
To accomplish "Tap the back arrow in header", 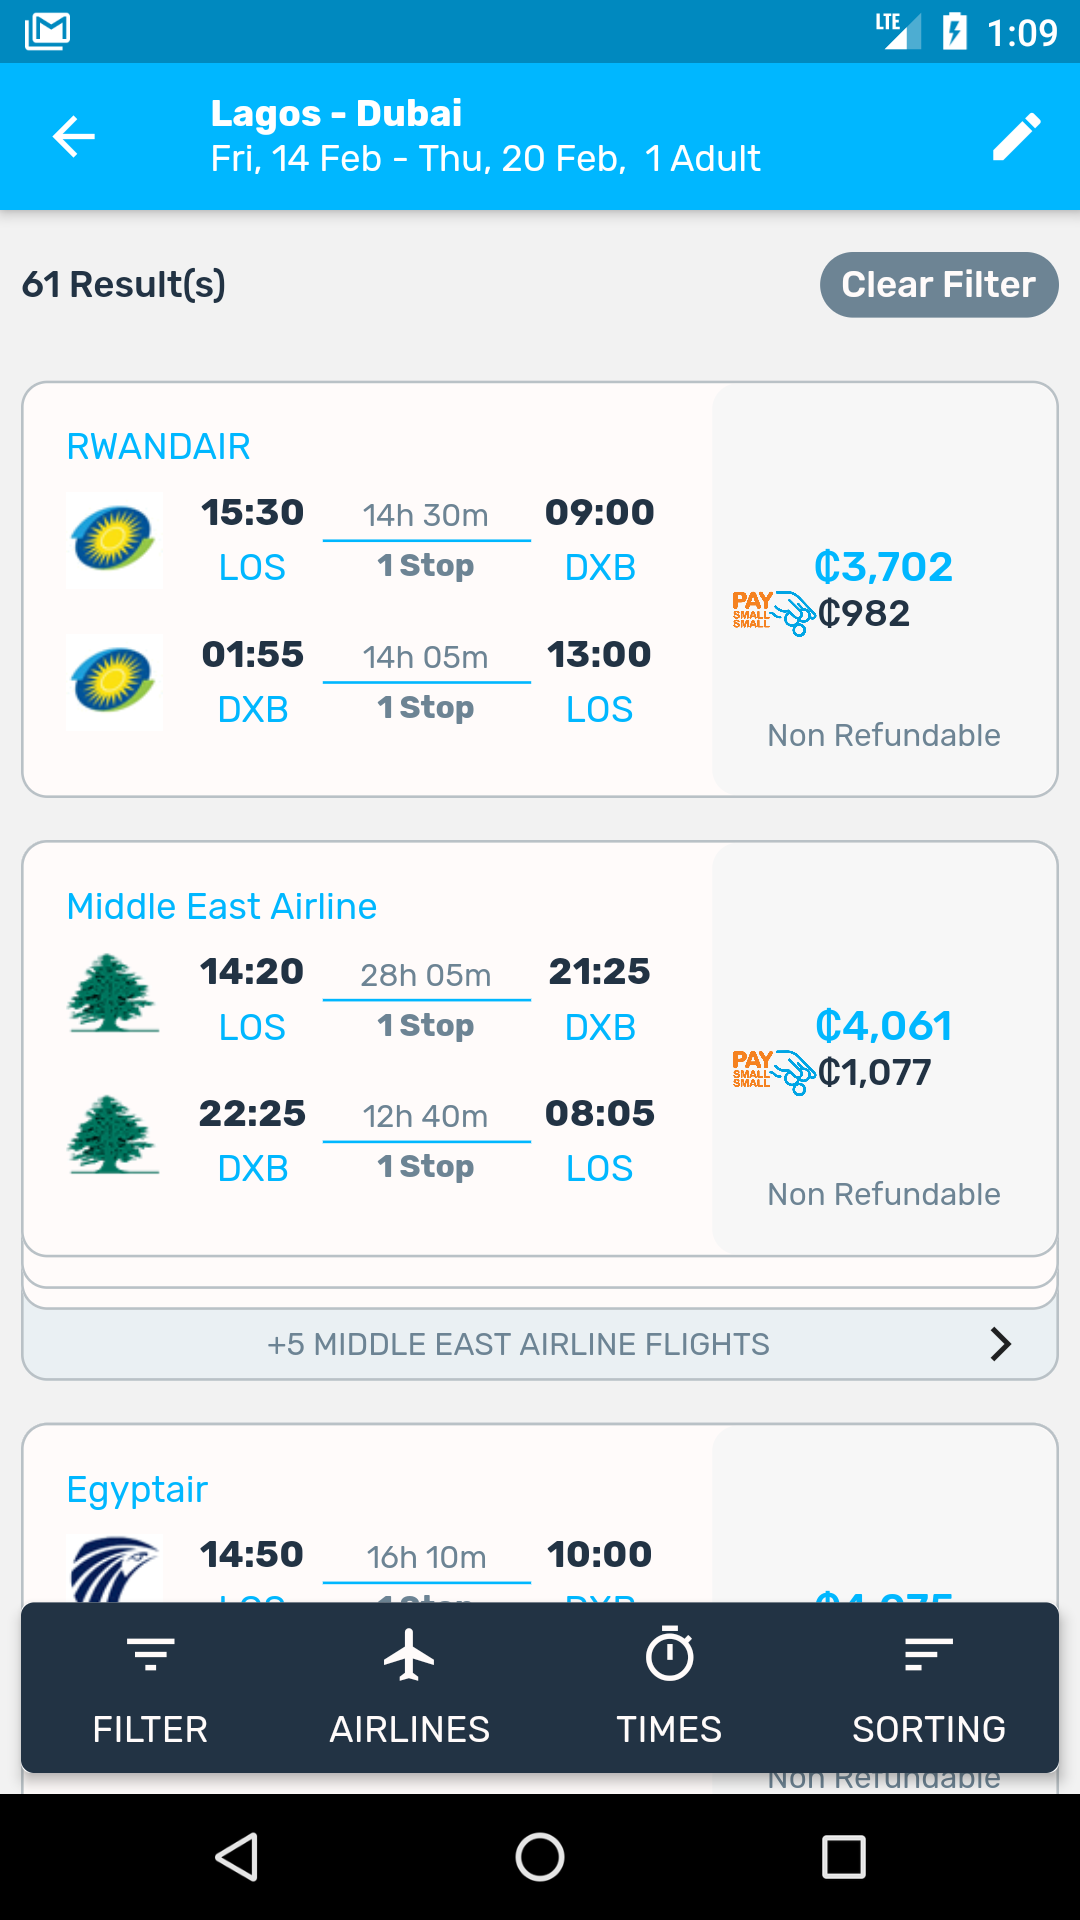I will pyautogui.click(x=74, y=137).
